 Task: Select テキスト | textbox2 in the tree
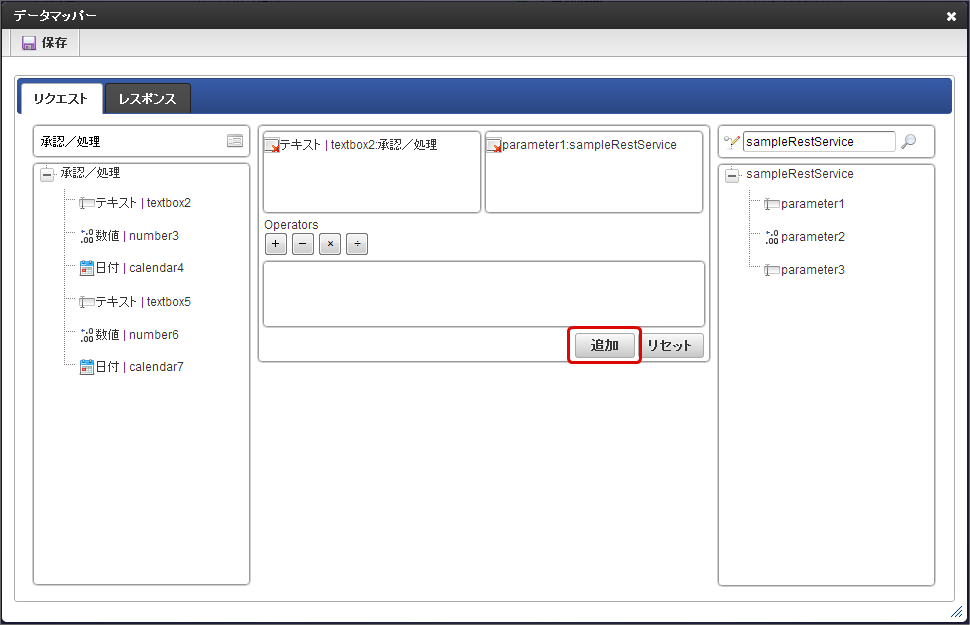point(143,203)
